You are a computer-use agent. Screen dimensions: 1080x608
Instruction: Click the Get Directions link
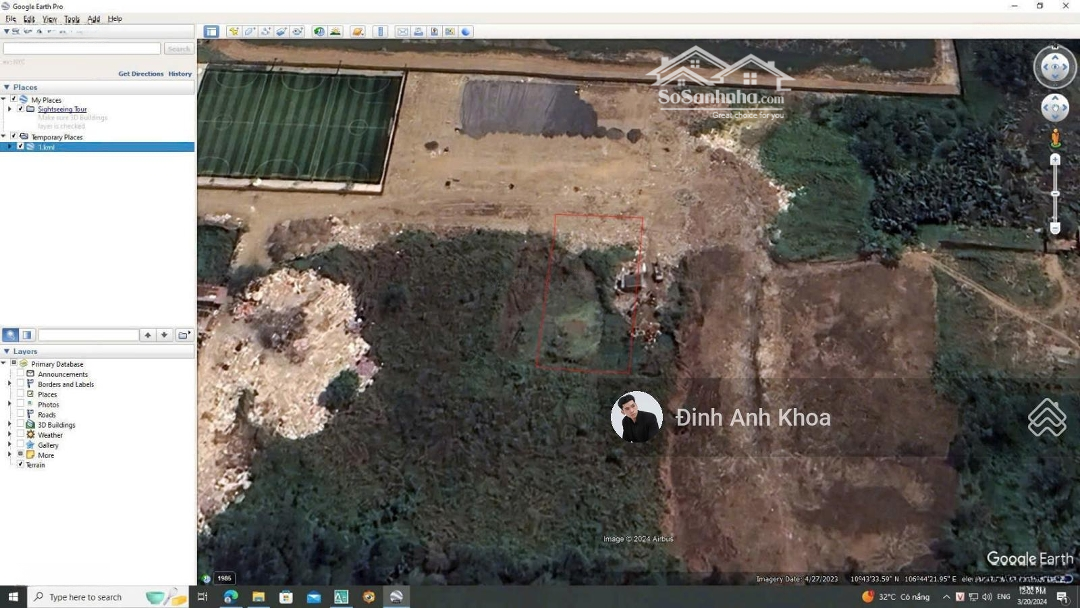pyautogui.click(x=140, y=74)
